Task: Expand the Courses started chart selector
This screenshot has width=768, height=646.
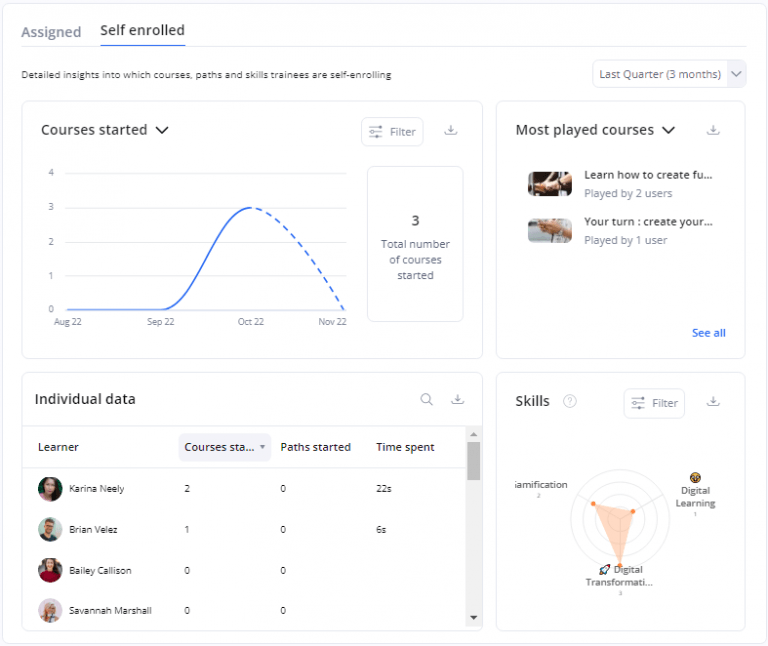Action: [x=162, y=130]
